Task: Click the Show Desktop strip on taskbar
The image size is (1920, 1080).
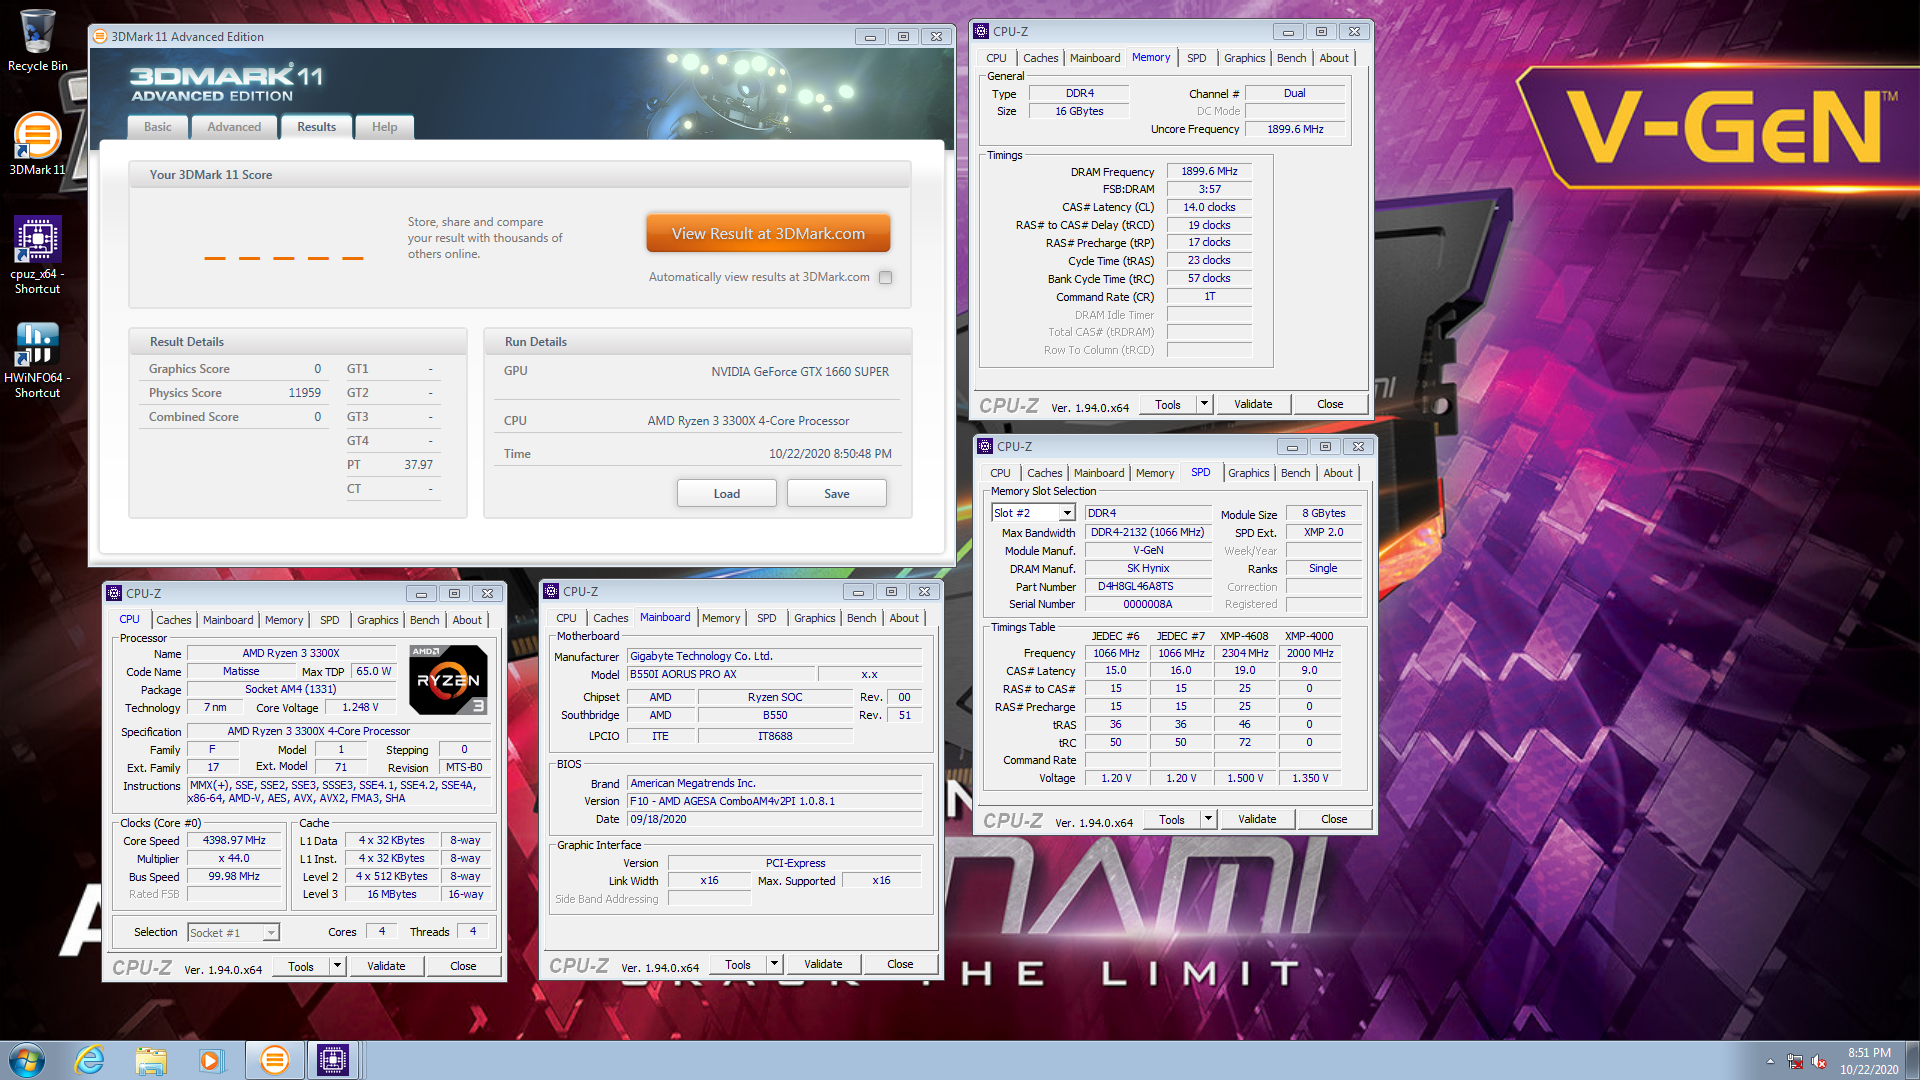Action: click(1912, 1061)
